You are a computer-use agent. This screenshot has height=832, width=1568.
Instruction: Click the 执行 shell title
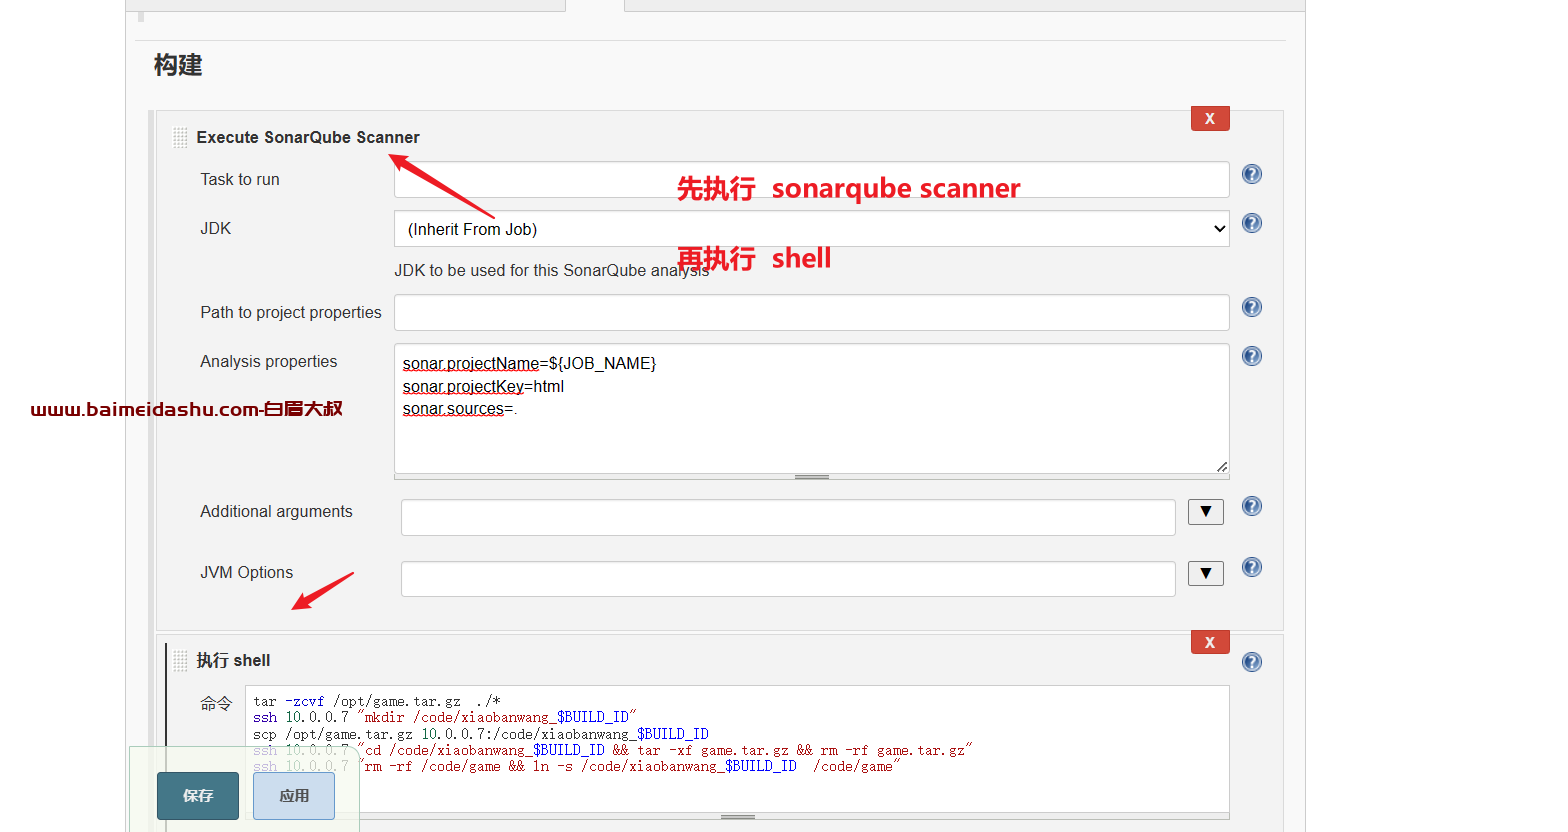(x=233, y=661)
